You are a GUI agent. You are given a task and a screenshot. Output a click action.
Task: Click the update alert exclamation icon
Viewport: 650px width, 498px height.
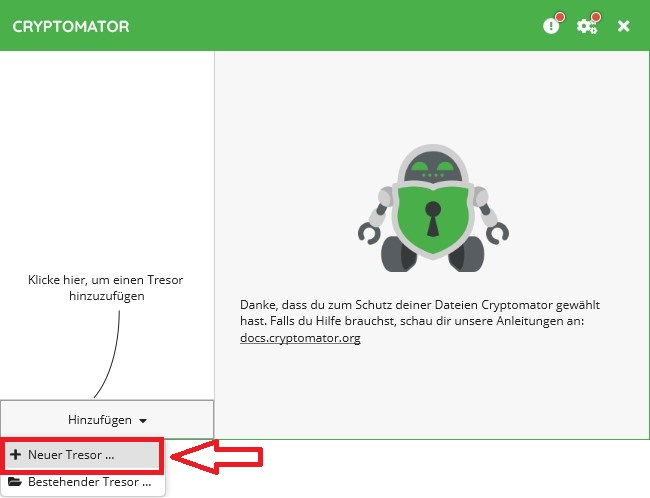point(551,26)
